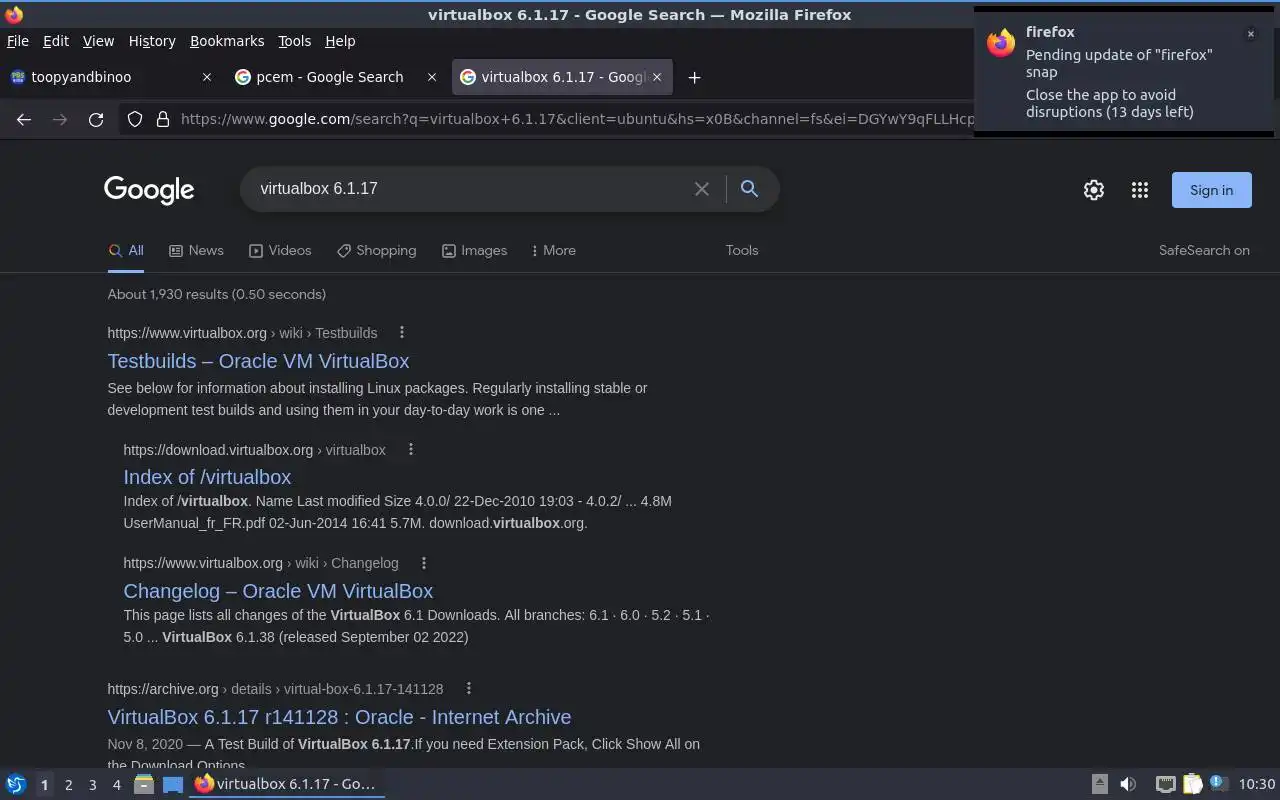The width and height of the screenshot is (1280, 800).
Task: Focus the Google search input field
Action: 470,189
